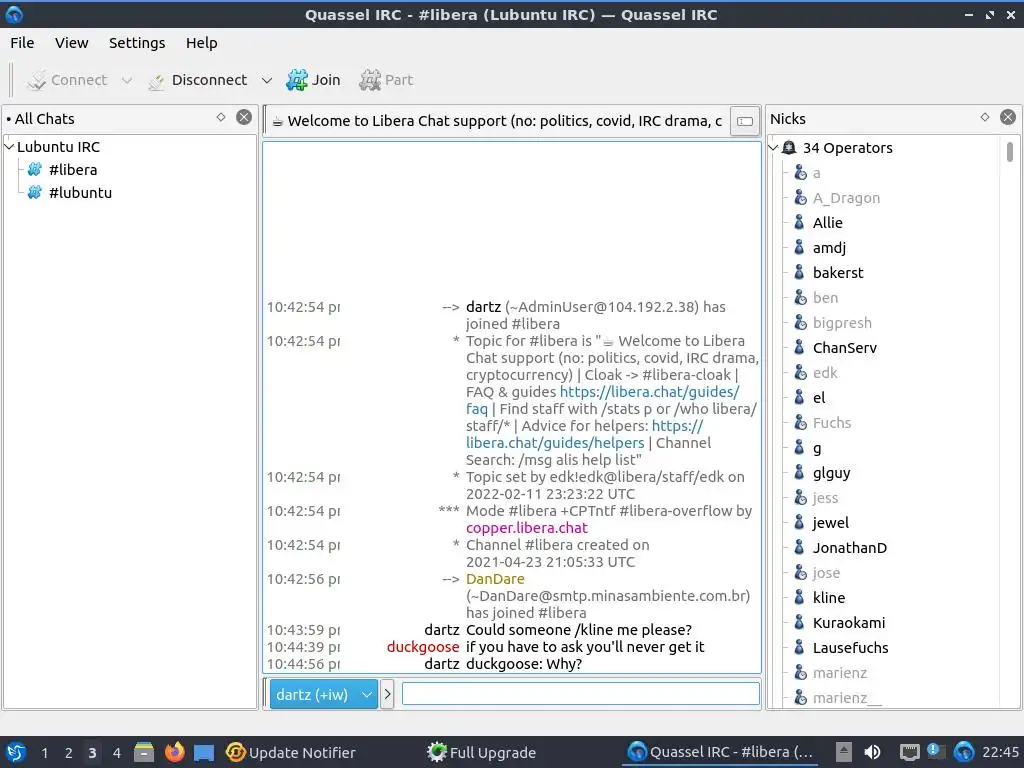Click the user icon beside glguy
Image resolution: width=1024 pixels, height=768 pixels.
[799, 472]
